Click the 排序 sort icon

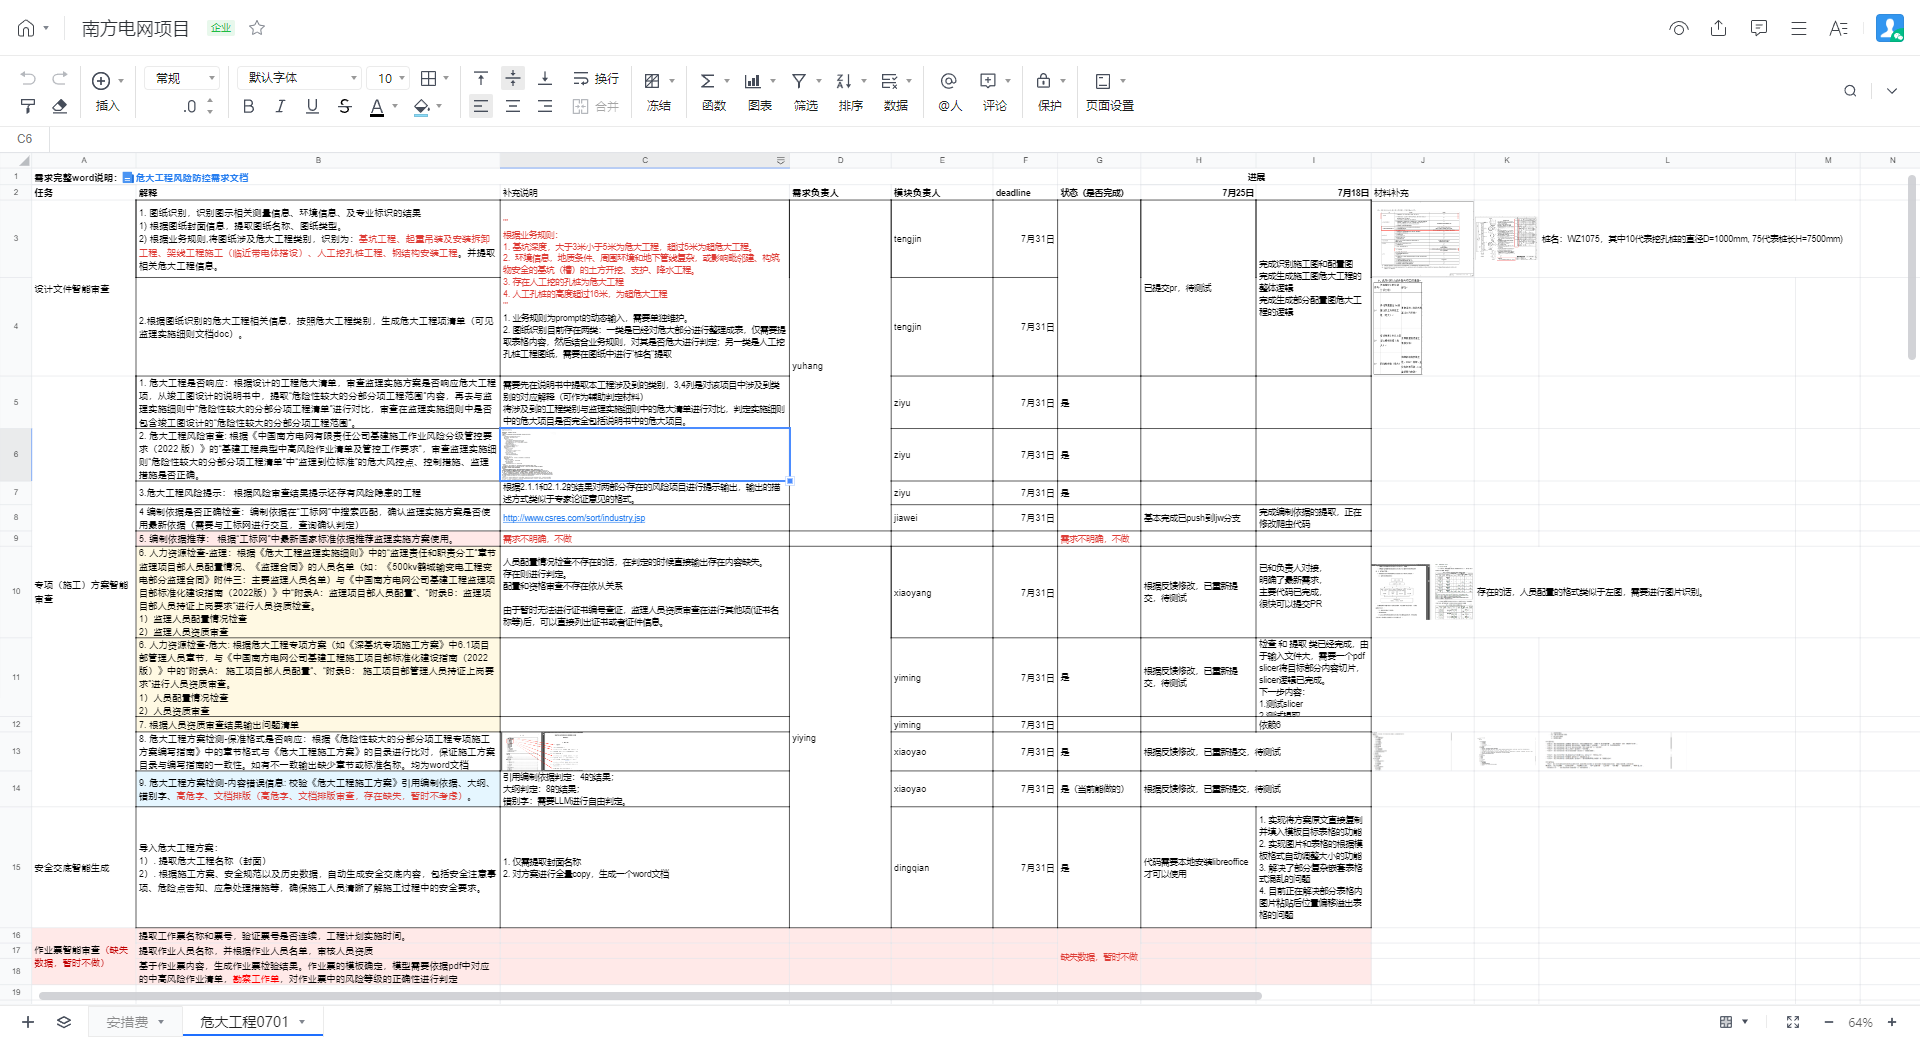(844, 80)
